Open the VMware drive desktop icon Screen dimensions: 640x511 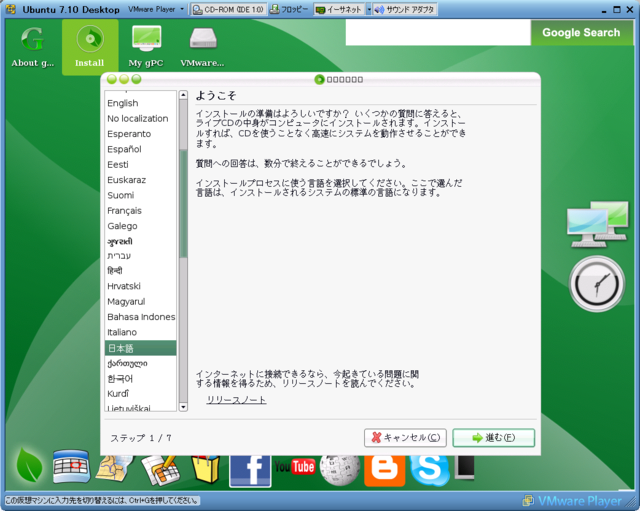202,47
